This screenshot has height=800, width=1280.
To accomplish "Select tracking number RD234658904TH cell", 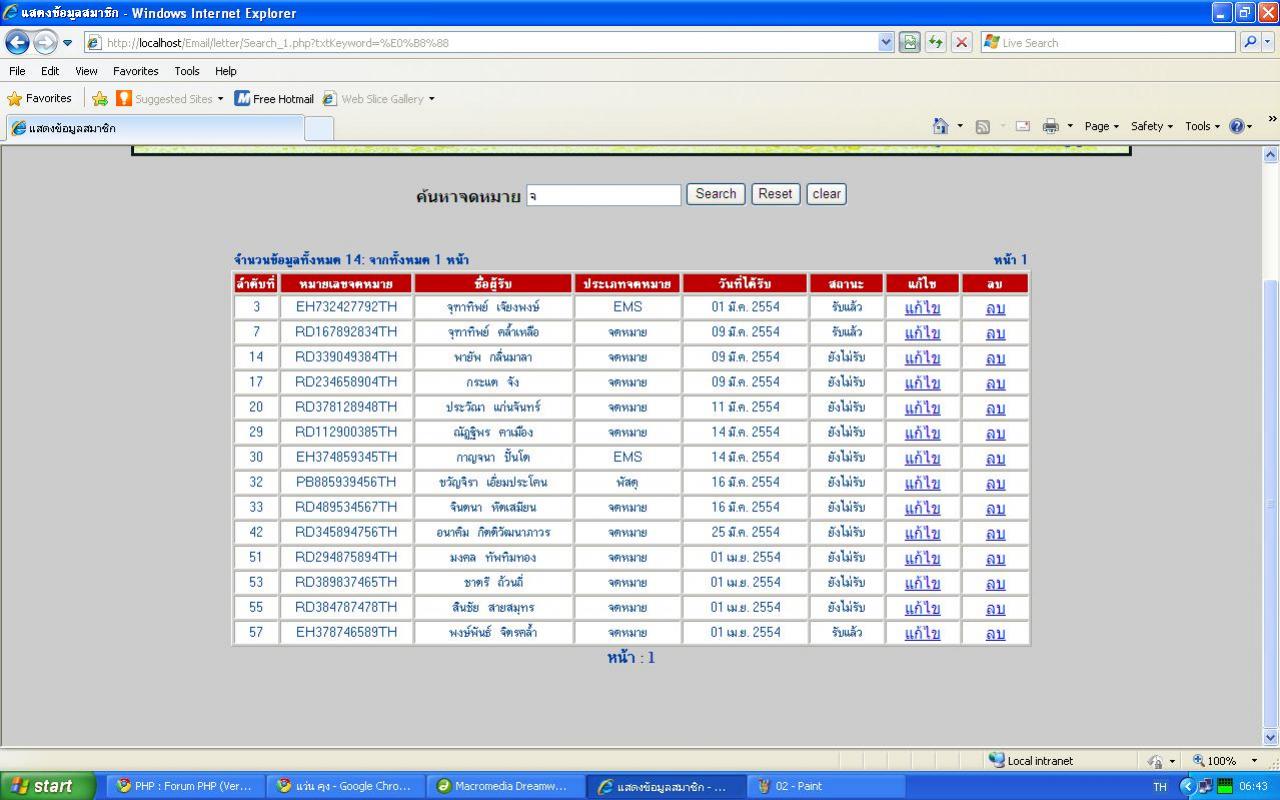I will (346, 382).
